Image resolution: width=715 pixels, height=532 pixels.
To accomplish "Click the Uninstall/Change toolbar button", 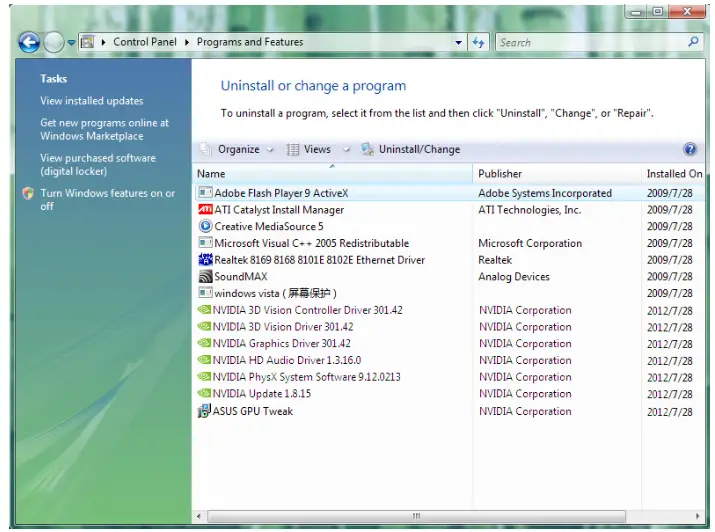I will (x=411, y=150).
